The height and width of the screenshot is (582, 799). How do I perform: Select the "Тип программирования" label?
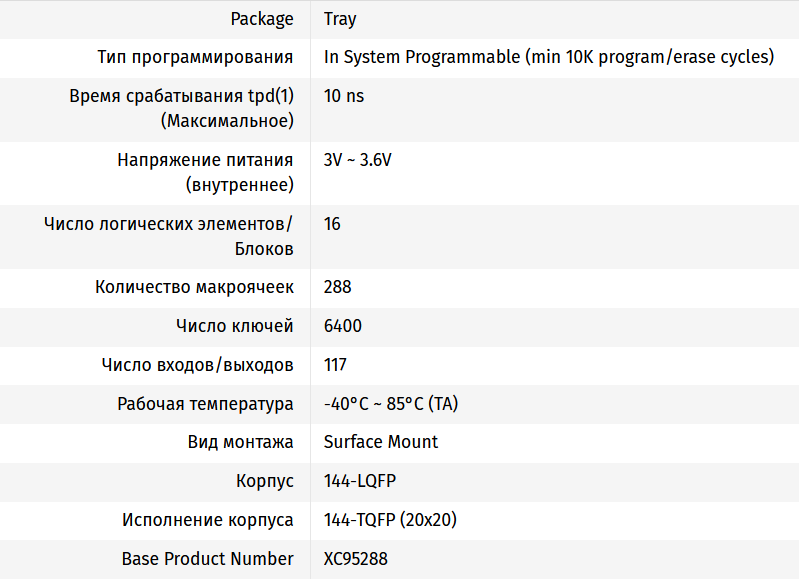(x=195, y=57)
